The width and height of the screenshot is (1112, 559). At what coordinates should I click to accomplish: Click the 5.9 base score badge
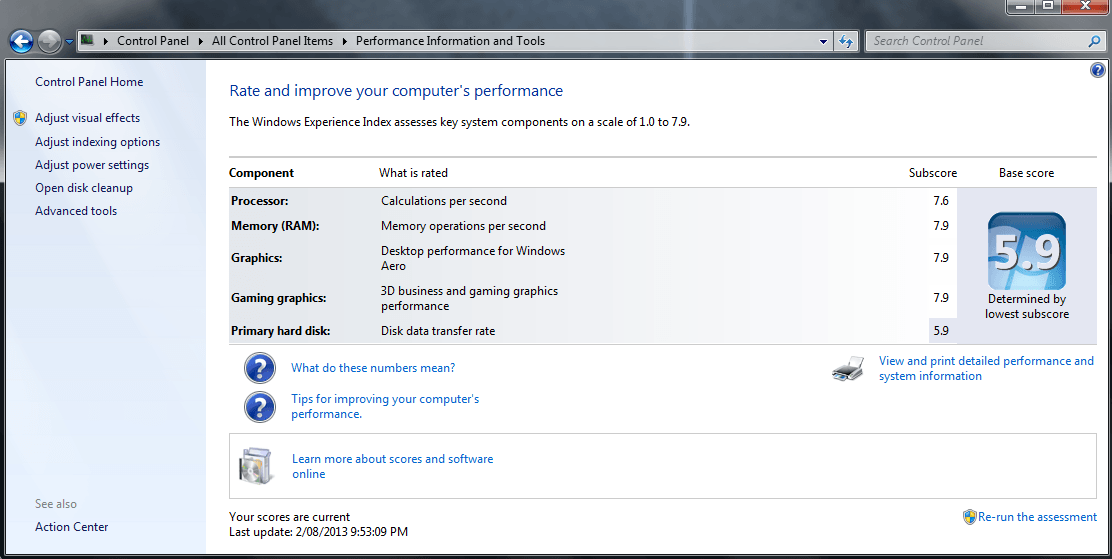coord(1026,251)
